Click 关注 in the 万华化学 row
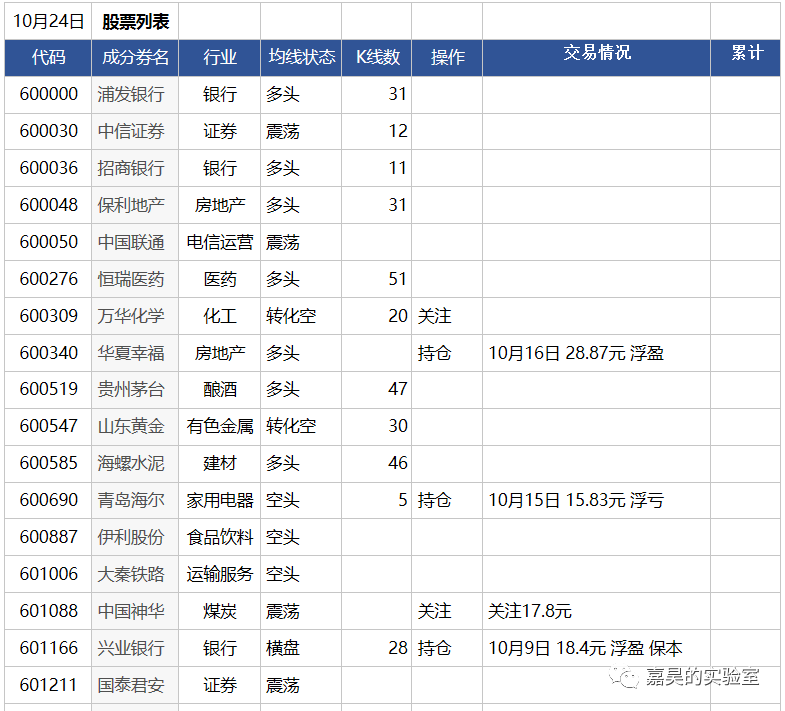785x711 pixels. 447,316
